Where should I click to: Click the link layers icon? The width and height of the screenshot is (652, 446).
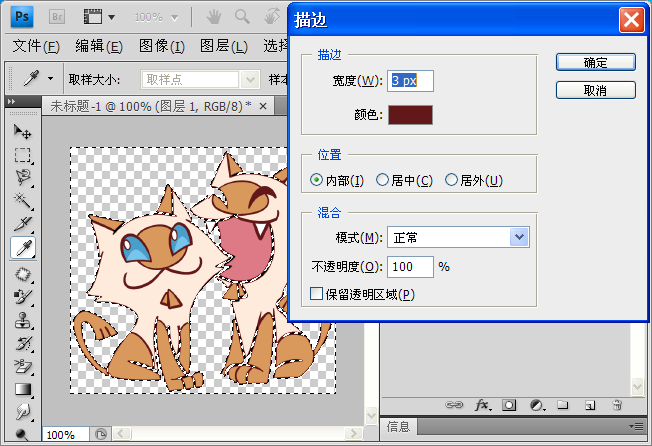point(454,405)
